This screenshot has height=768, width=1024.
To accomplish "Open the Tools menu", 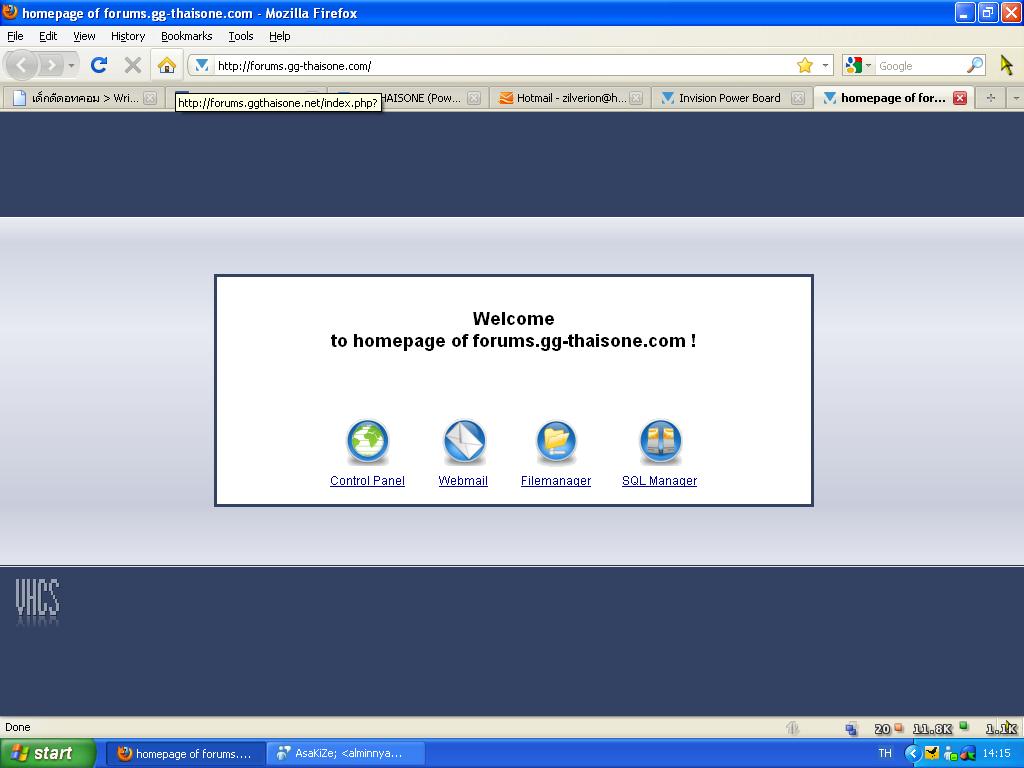I will (241, 36).
